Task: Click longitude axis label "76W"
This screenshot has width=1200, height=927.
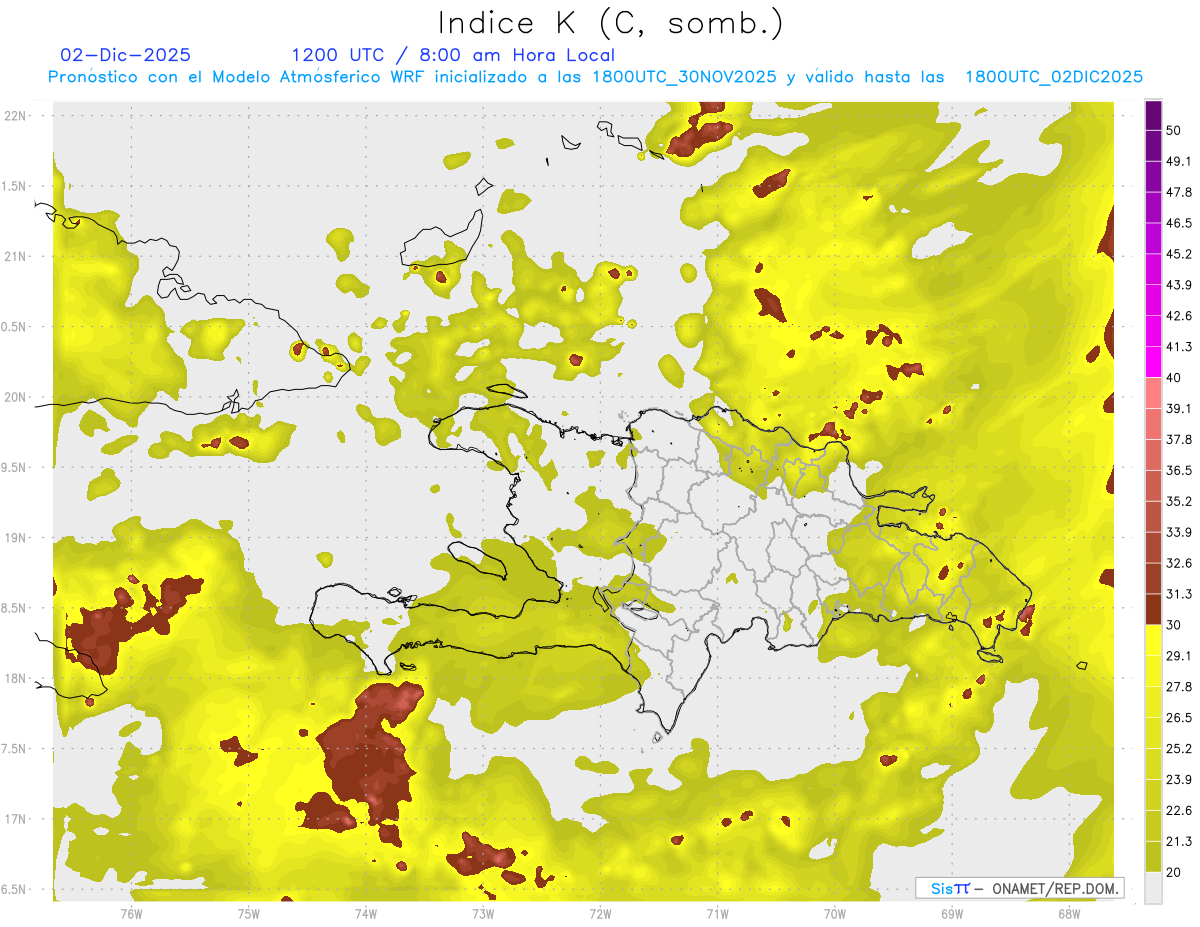Action: (131, 913)
